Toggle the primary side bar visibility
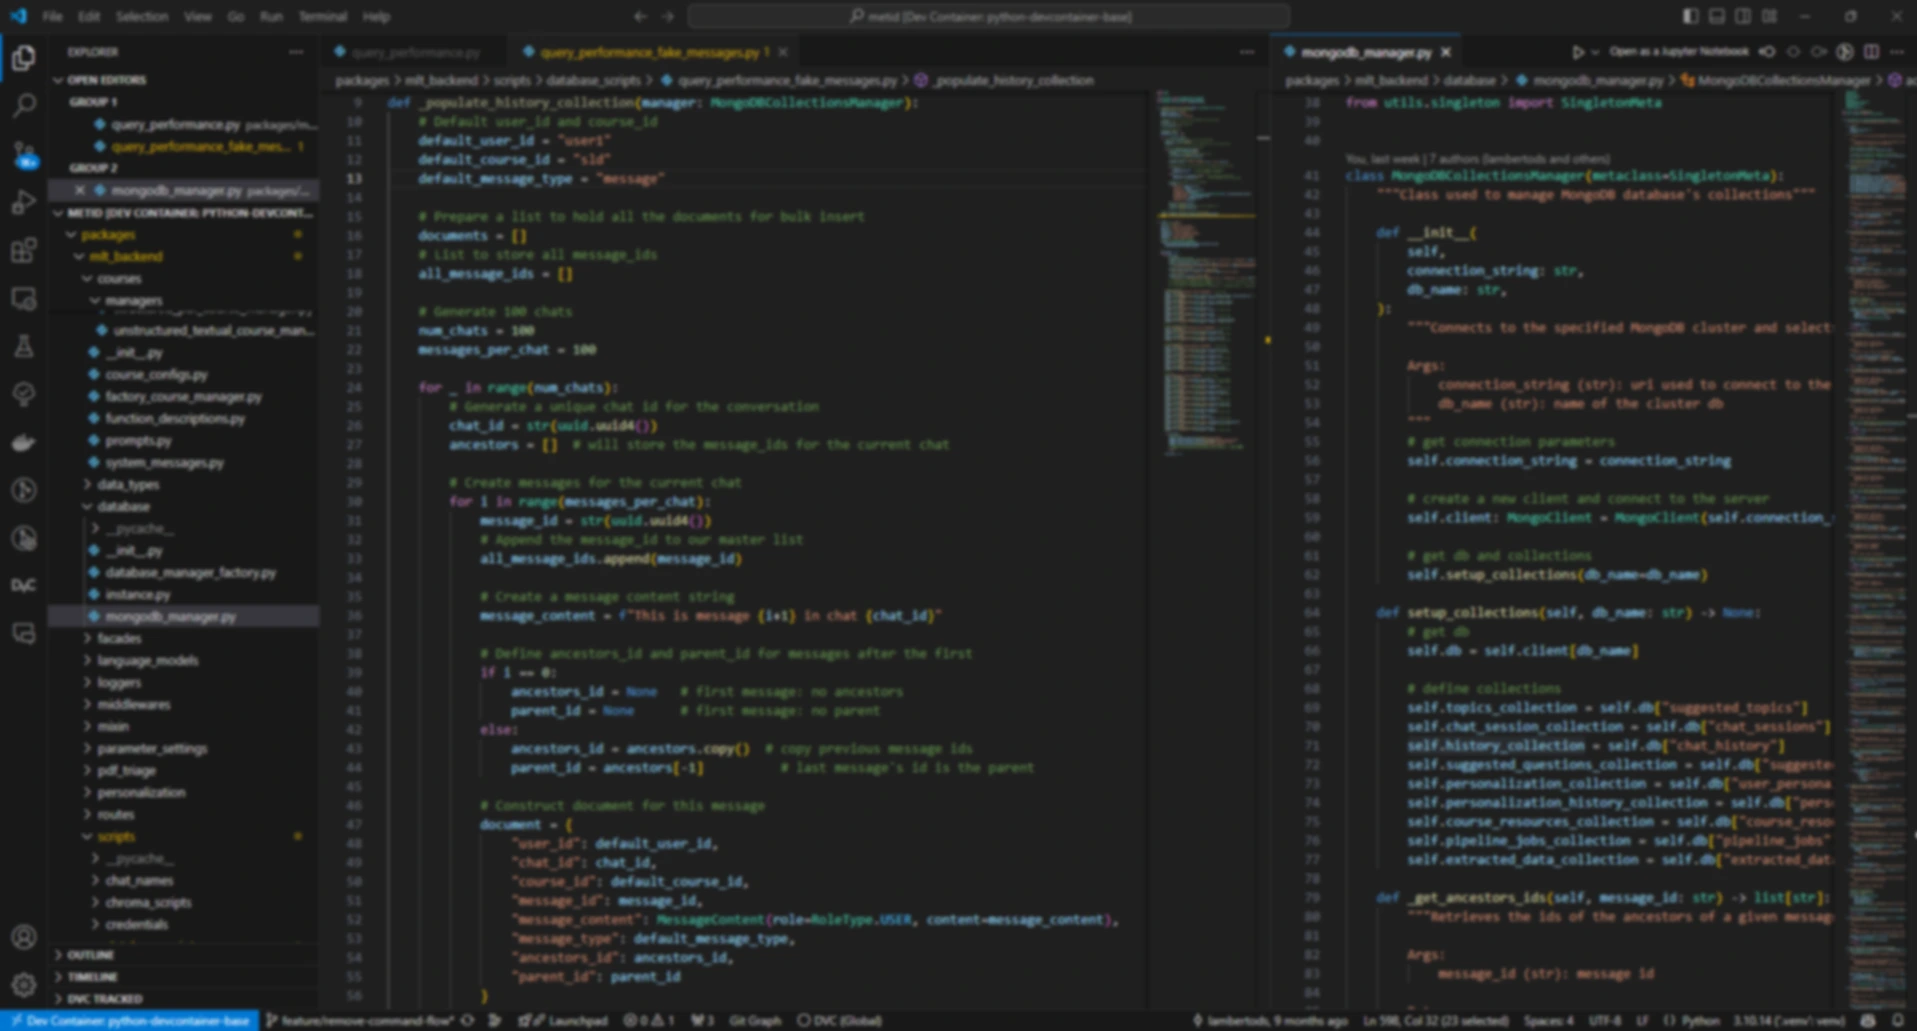1917x1031 pixels. coord(1690,17)
